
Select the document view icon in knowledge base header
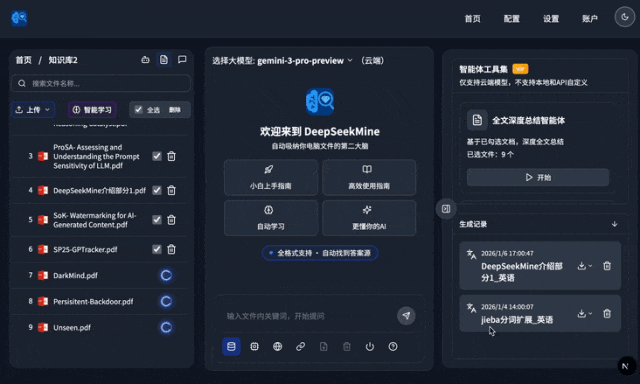click(x=164, y=60)
